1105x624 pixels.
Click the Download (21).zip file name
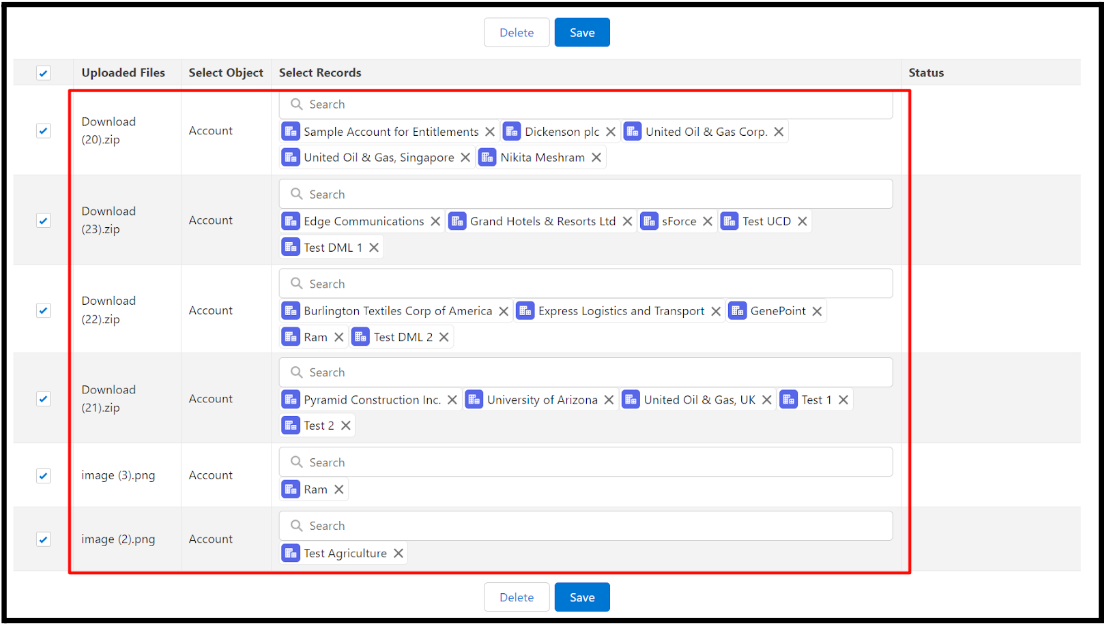tap(109, 398)
